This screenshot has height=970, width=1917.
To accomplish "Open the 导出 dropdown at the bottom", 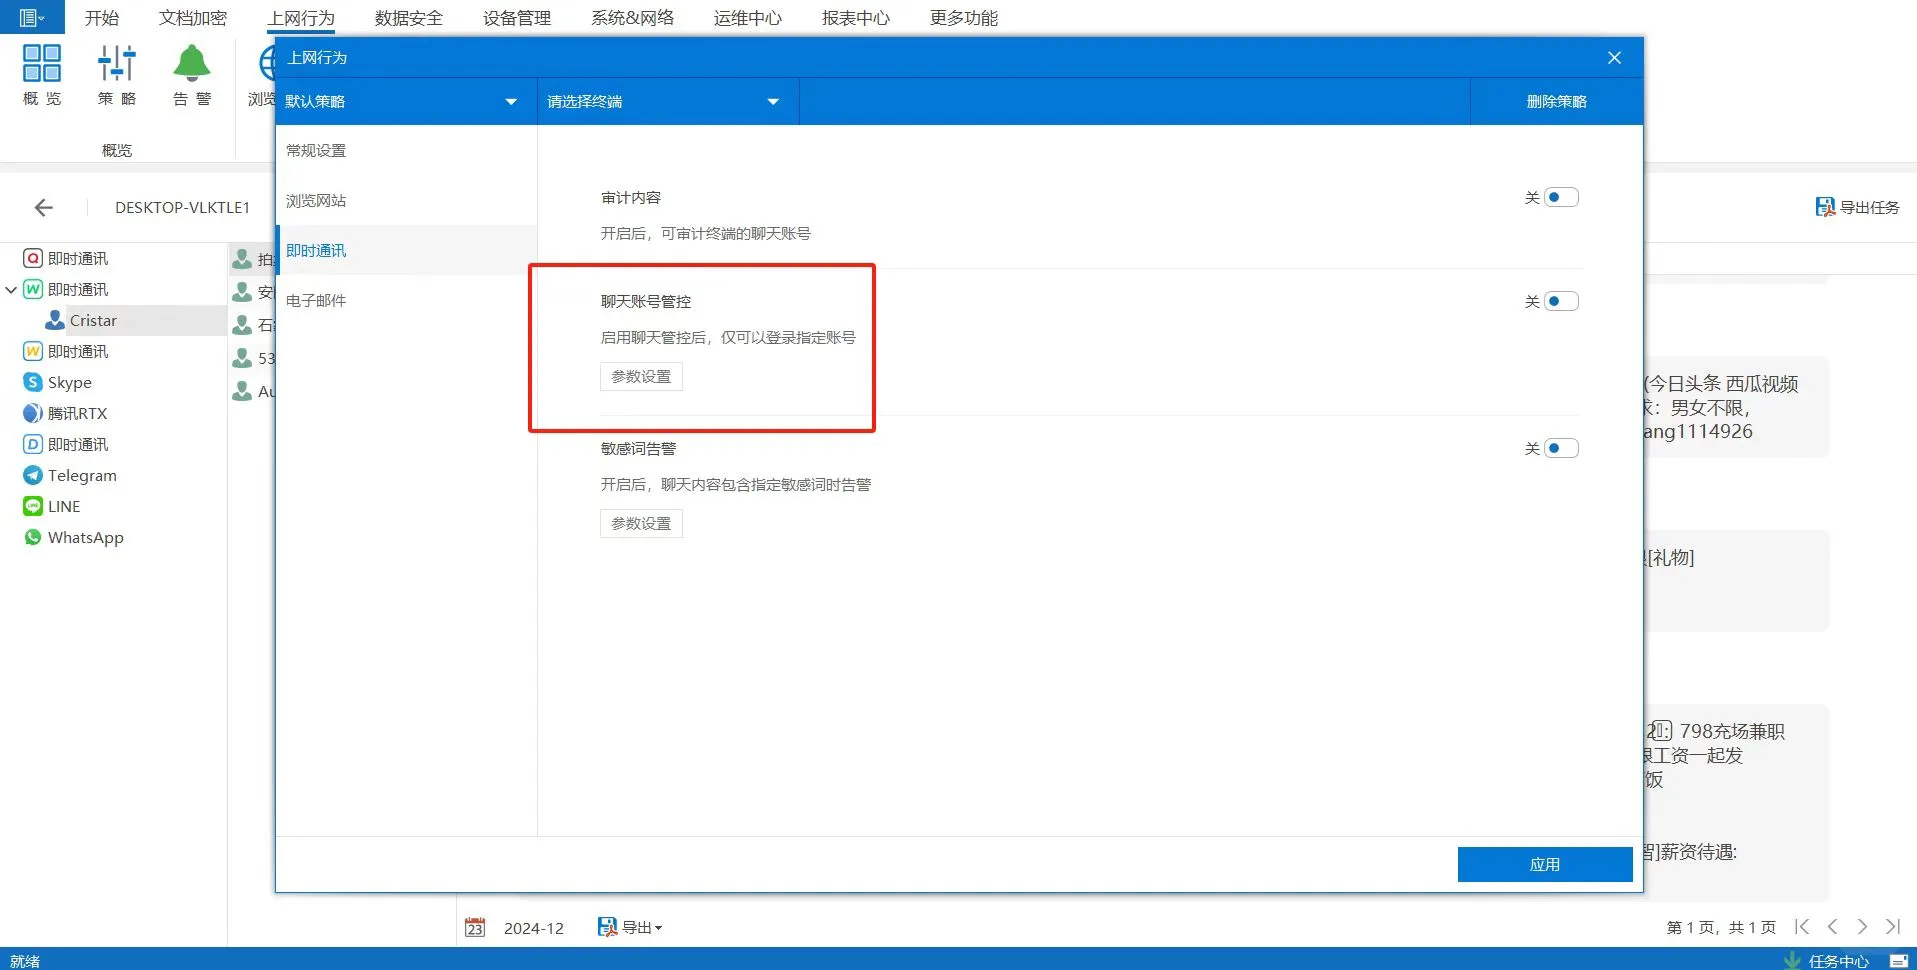I will pyautogui.click(x=631, y=927).
